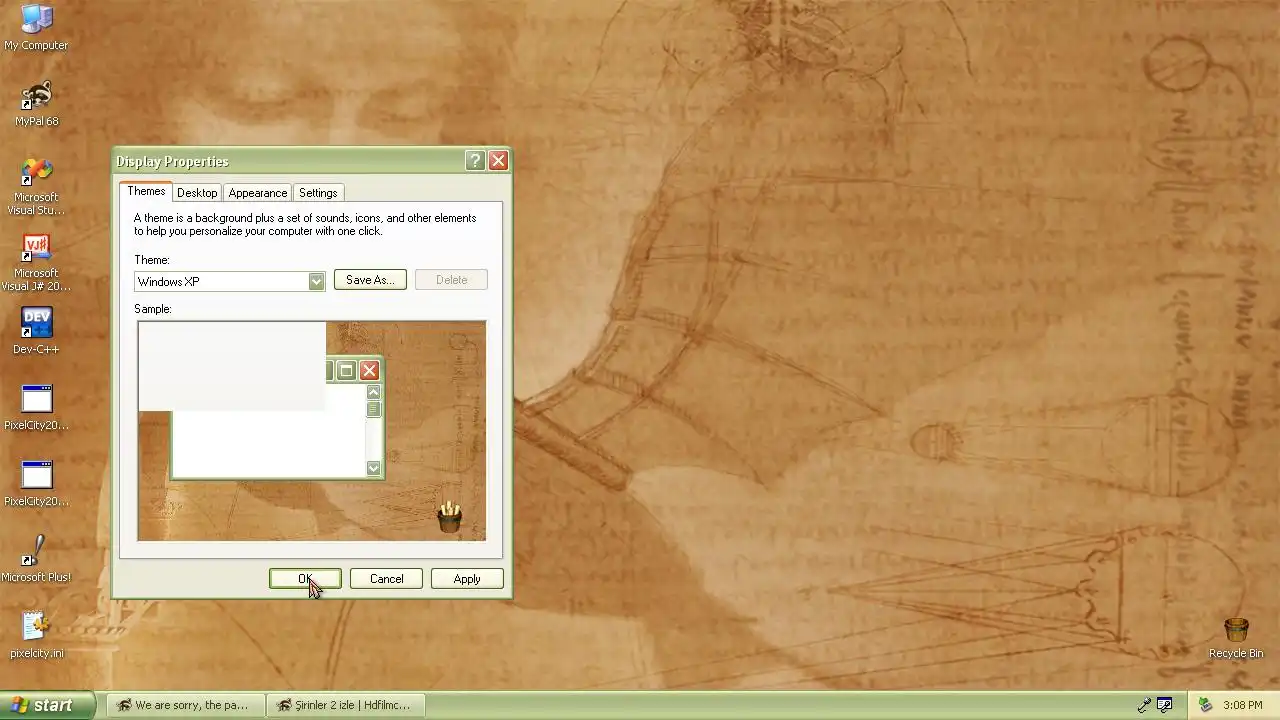1280x720 pixels.
Task: Switch to the Appearance tab
Action: (x=258, y=193)
